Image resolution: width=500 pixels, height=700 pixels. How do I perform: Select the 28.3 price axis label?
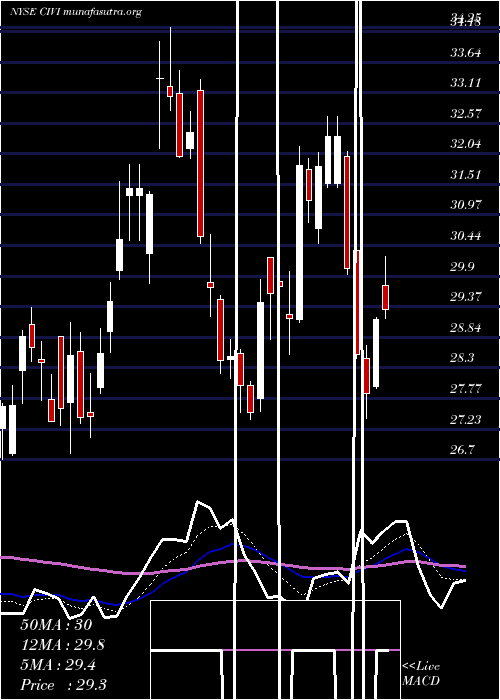462,358
